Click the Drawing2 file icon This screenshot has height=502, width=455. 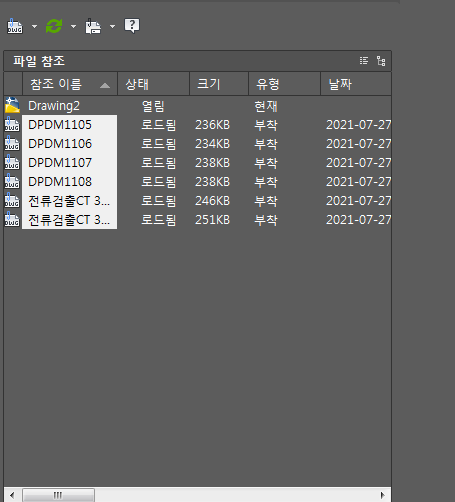tap(12, 105)
